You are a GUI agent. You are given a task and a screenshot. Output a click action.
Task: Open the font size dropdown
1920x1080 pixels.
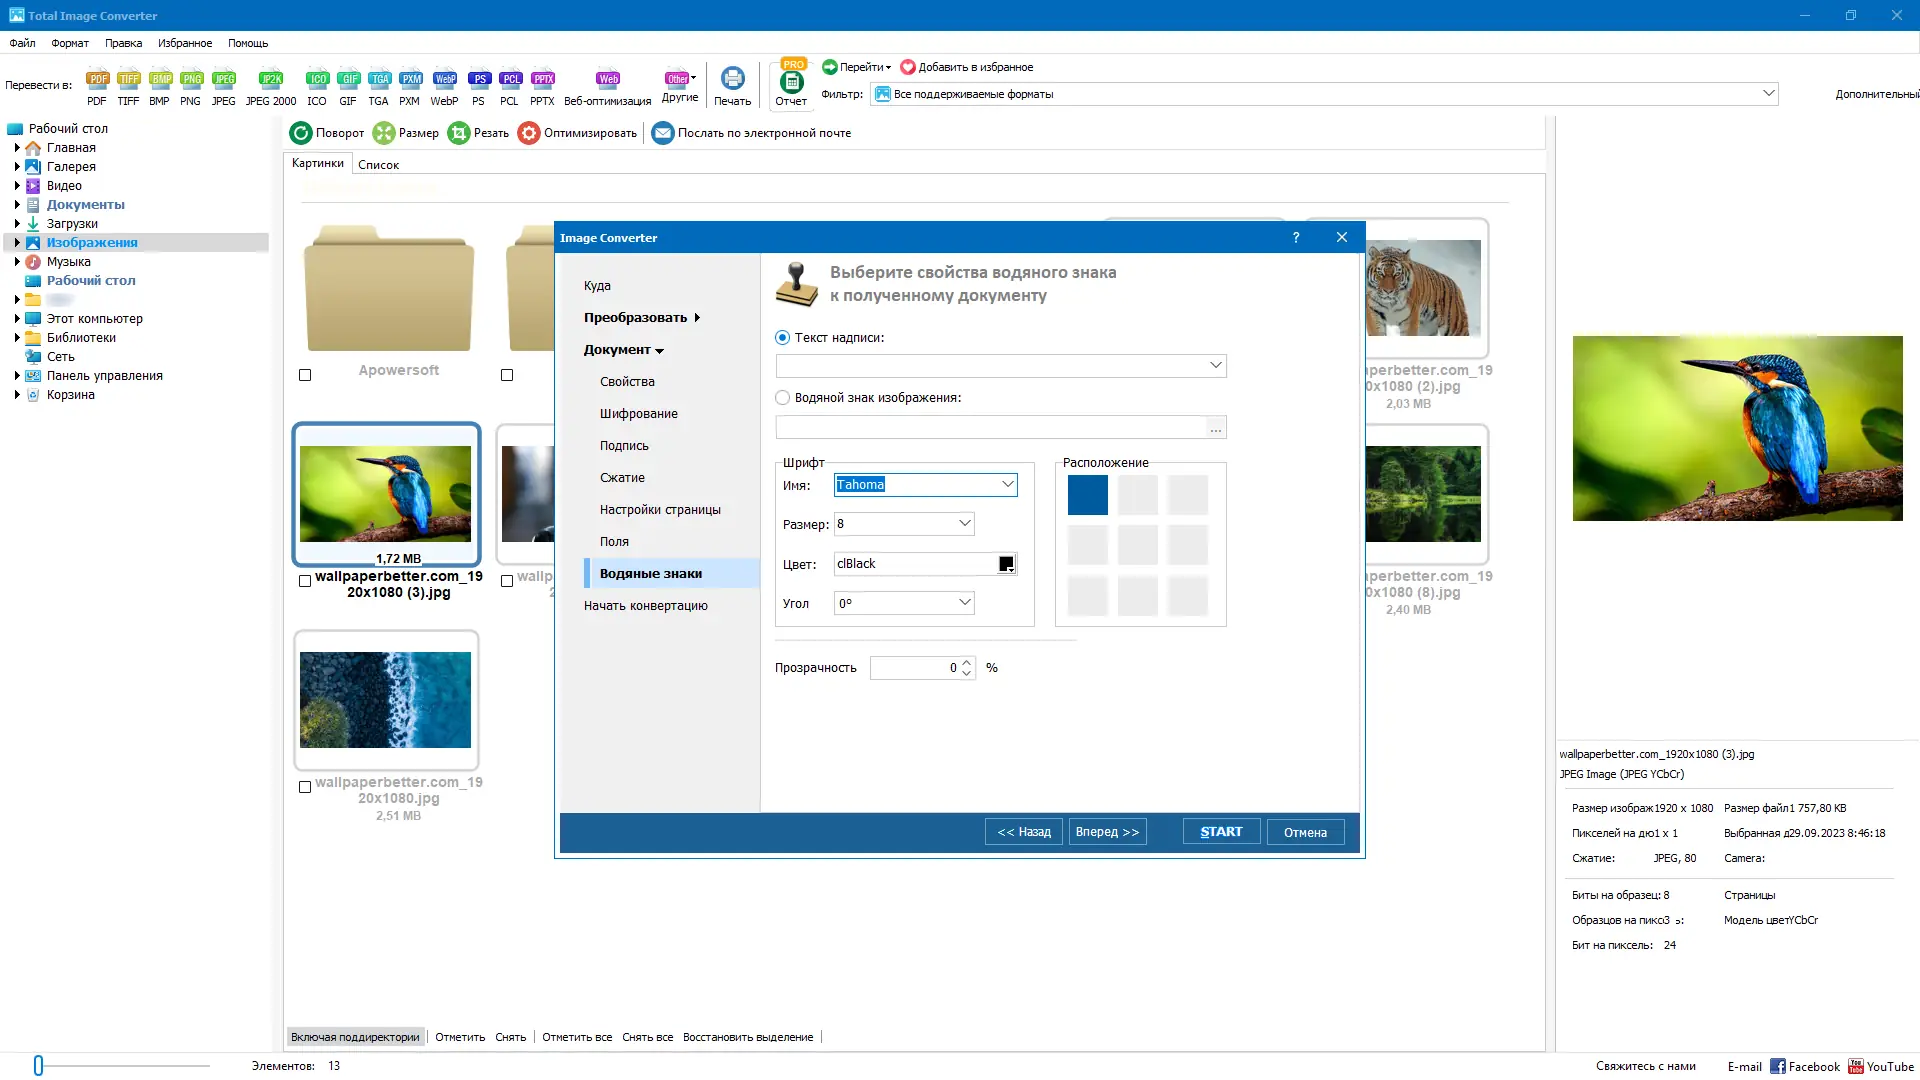(x=963, y=523)
